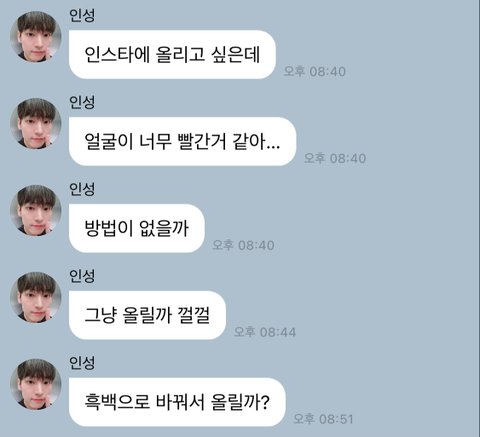Click the 인성 name above '얼굴이 너무 빨간거 같아...'
The image size is (480, 437).
pyautogui.click(x=82, y=102)
